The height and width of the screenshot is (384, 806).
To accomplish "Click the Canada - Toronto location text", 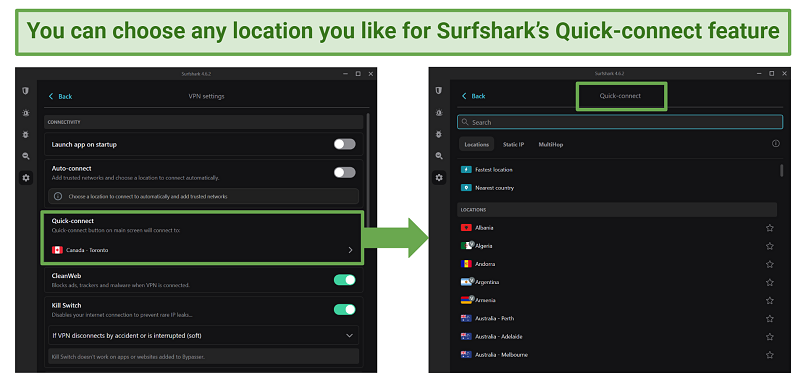I will (x=87, y=250).
